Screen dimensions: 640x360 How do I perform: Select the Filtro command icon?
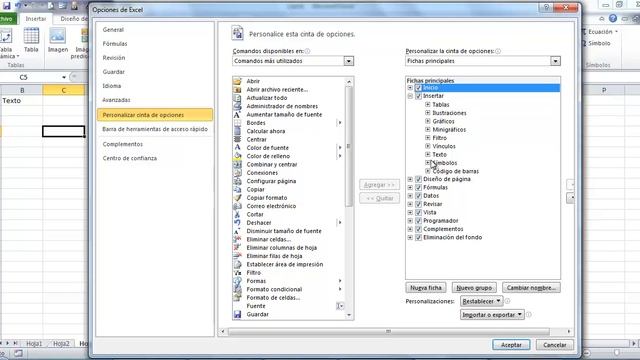pos(237,272)
